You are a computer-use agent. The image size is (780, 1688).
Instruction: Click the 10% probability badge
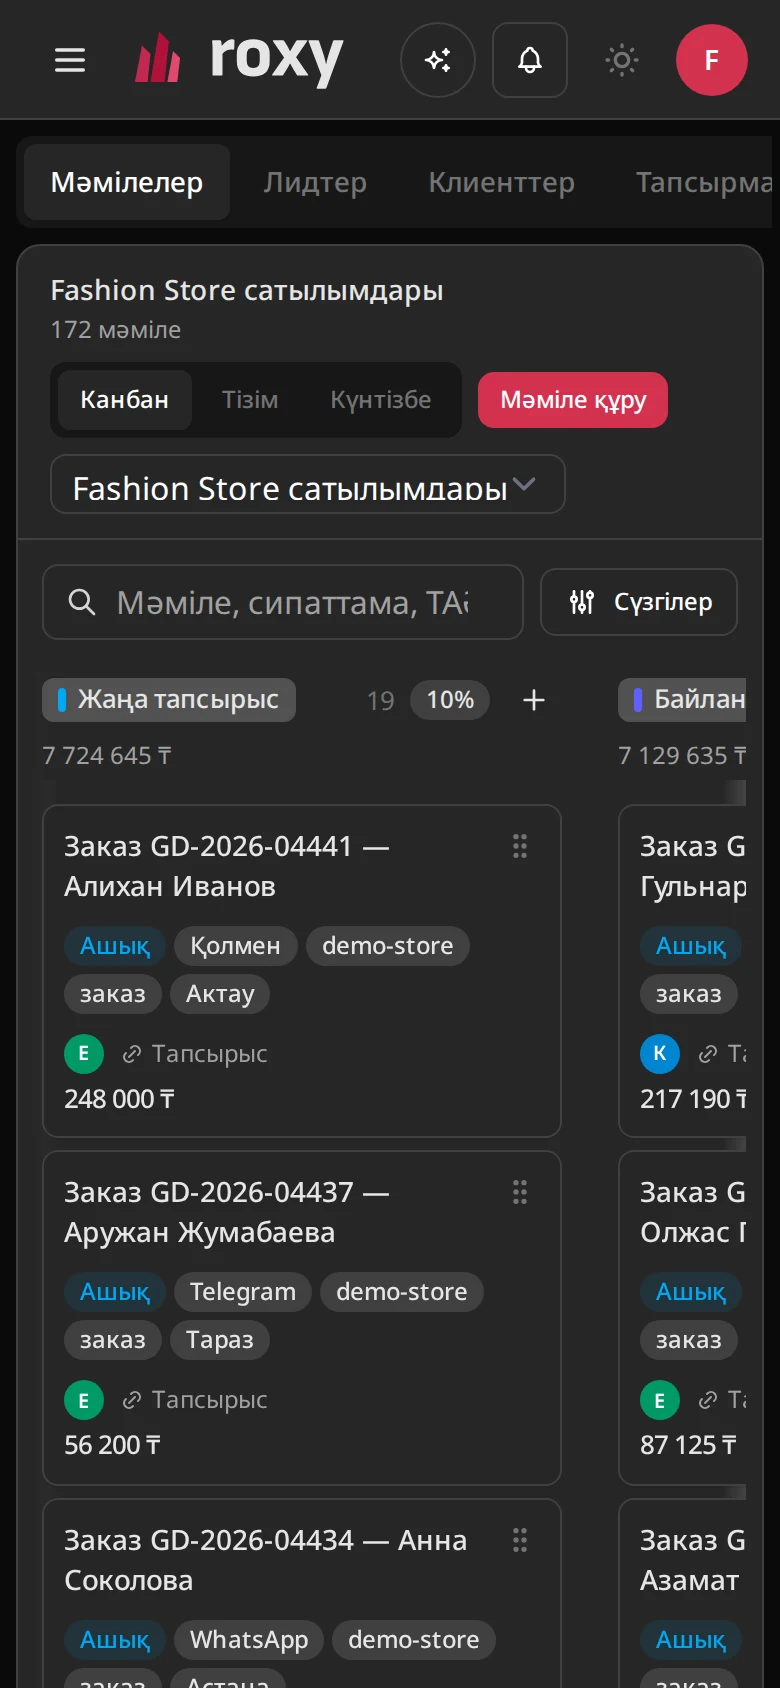[450, 700]
